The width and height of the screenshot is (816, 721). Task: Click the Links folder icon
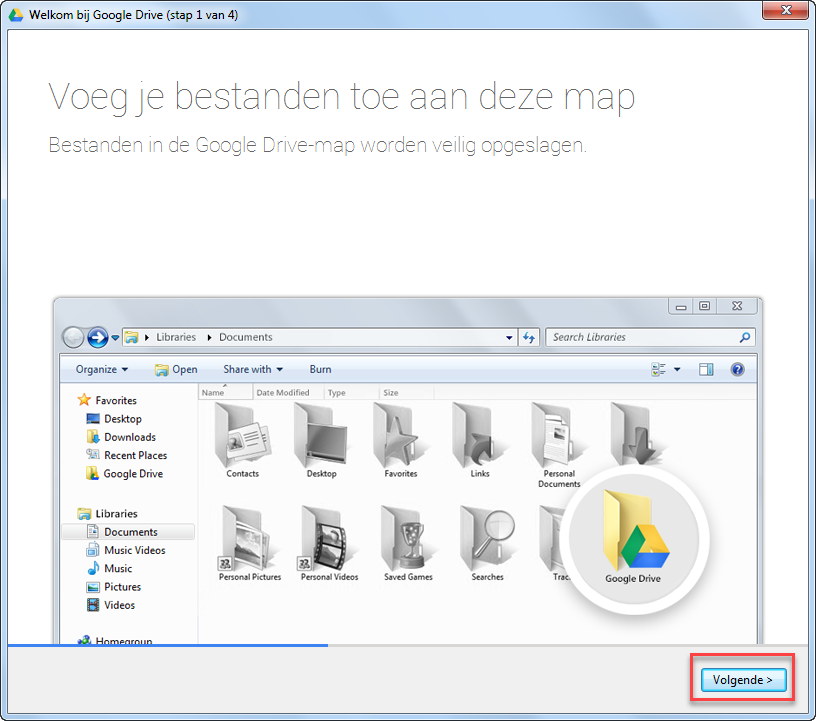click(479, 436)
